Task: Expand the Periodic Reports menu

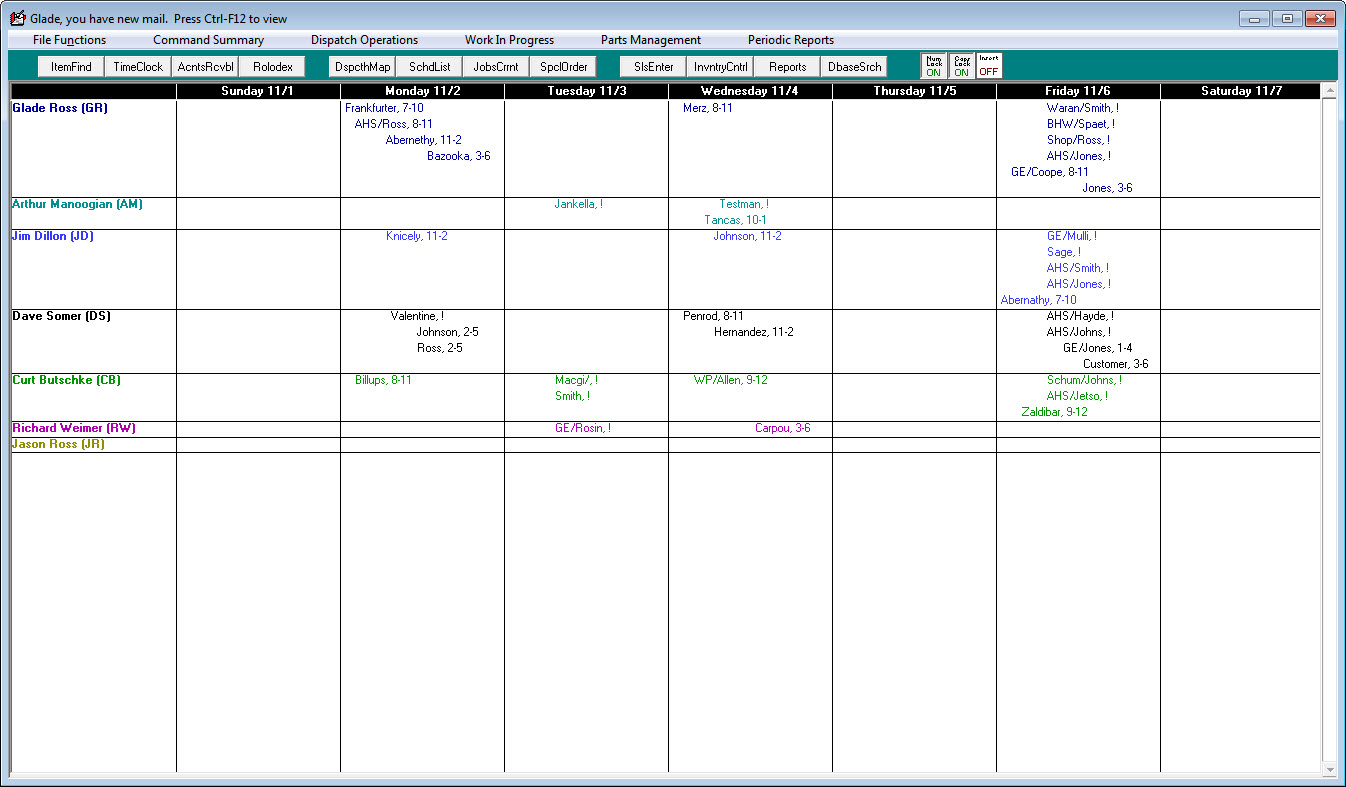Action: point(790,40)
